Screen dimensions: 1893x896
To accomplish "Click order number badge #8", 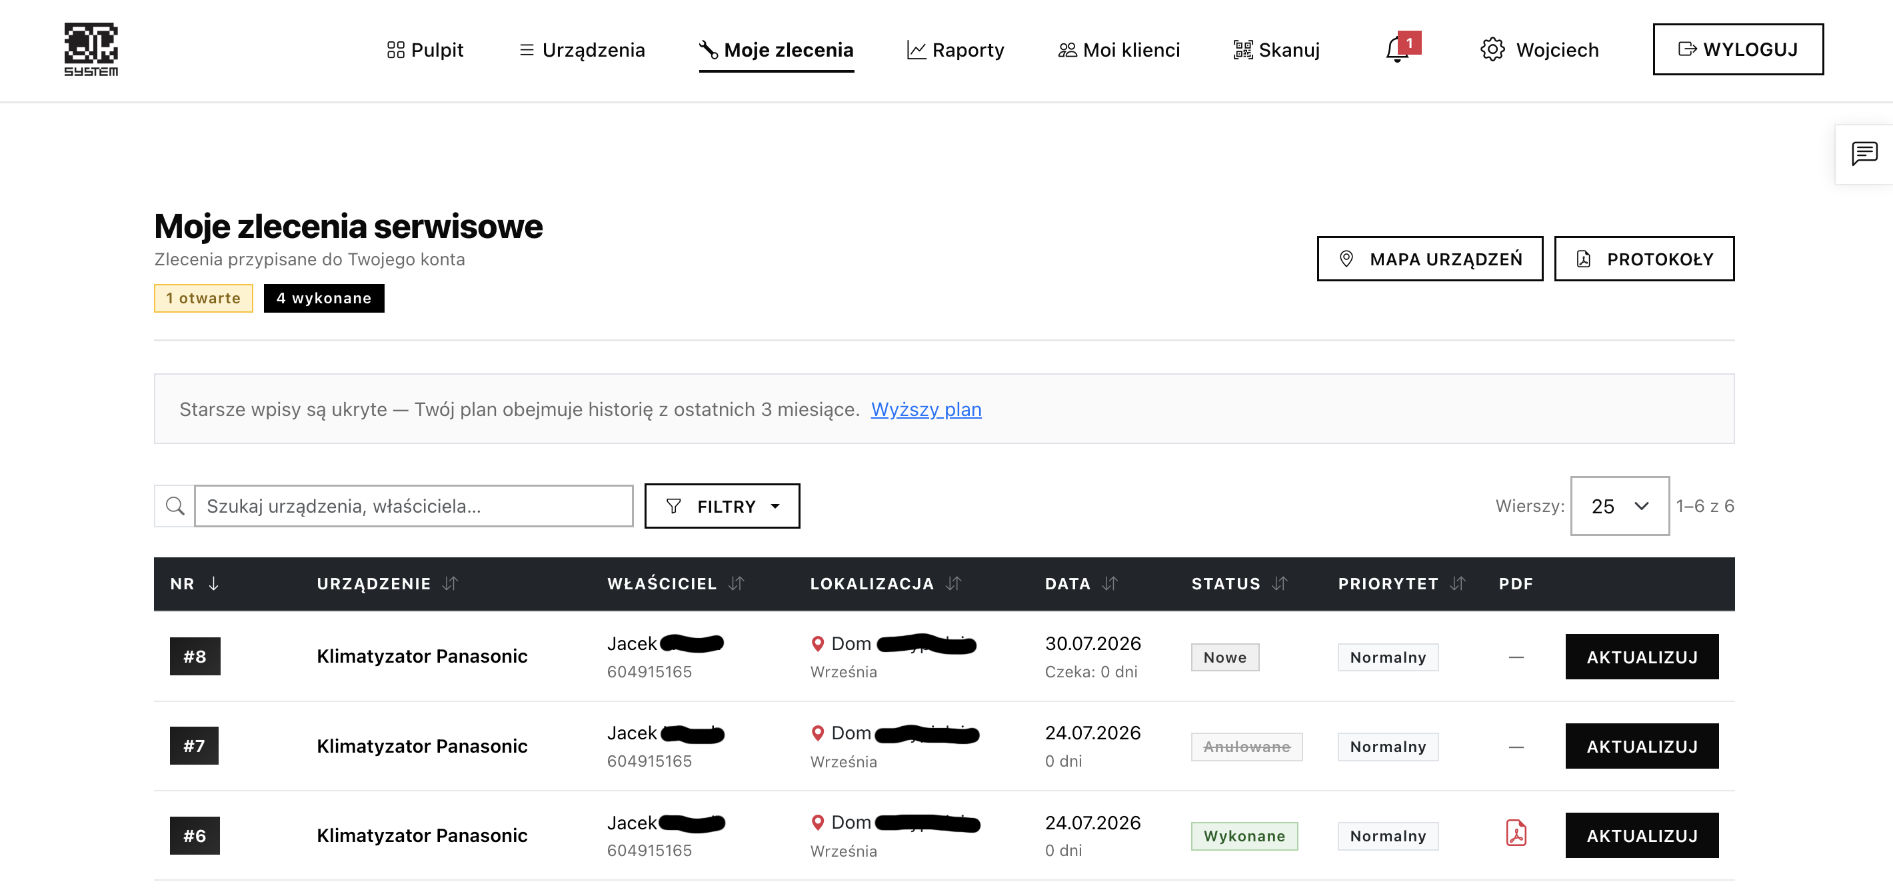I will point(195,657).
